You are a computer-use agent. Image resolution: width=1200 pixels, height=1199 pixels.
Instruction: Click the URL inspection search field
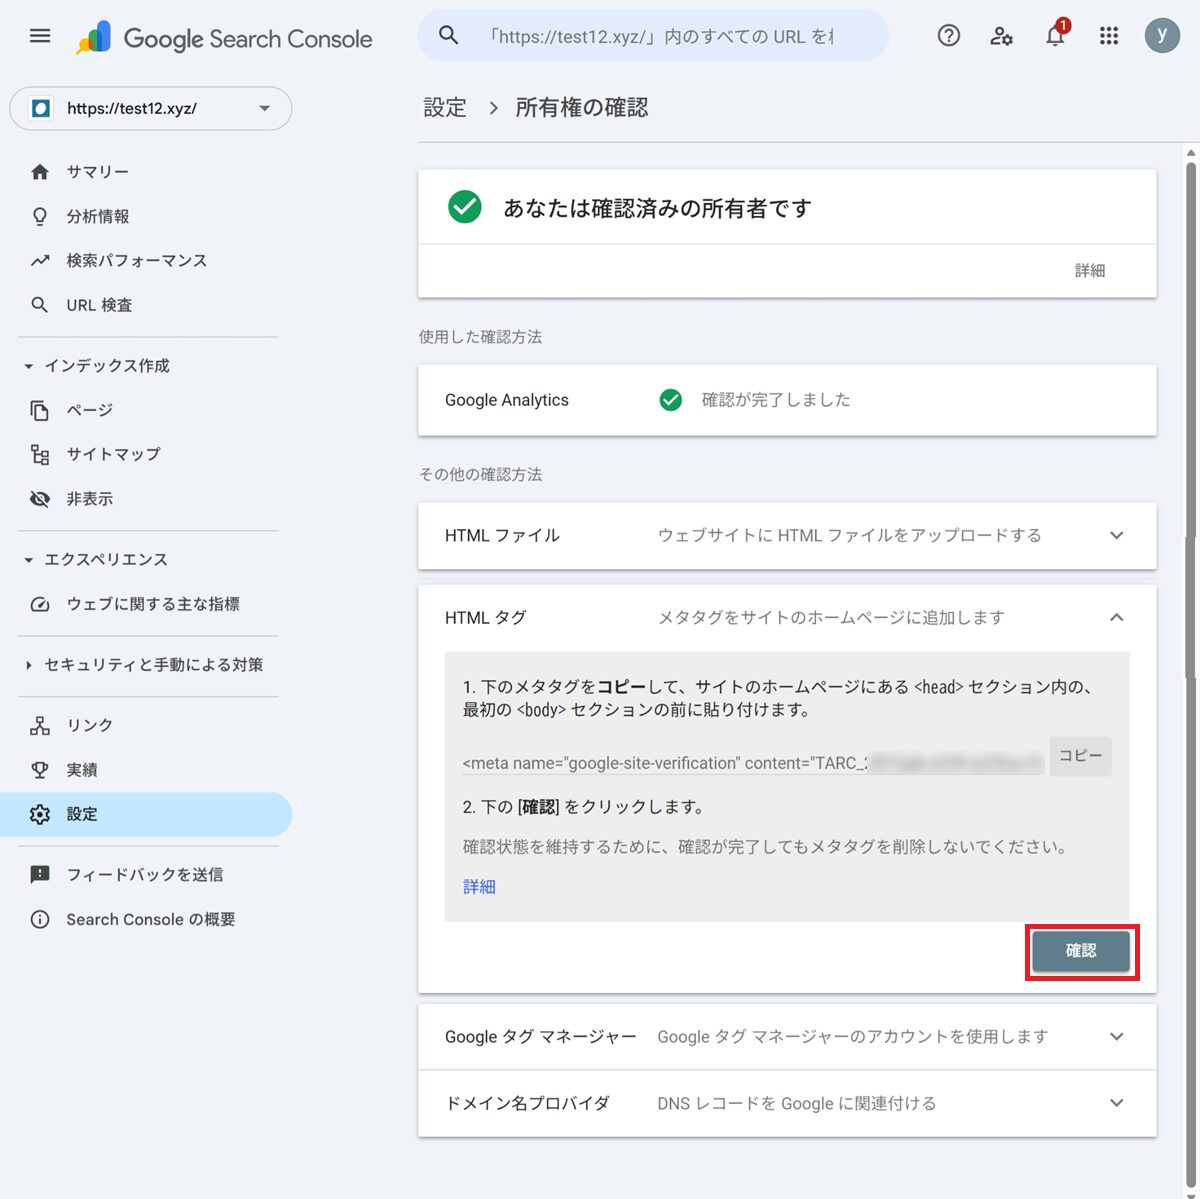coord(660,36)
